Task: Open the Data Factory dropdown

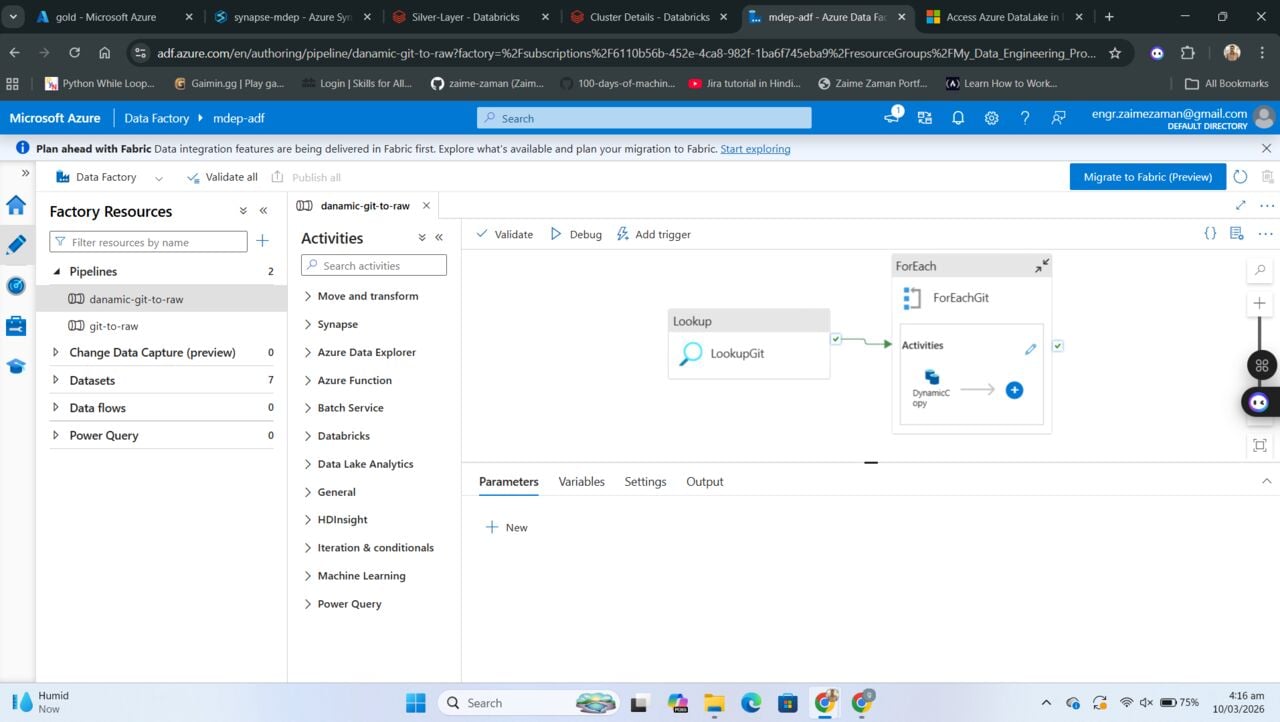Action: click(110, 177)
